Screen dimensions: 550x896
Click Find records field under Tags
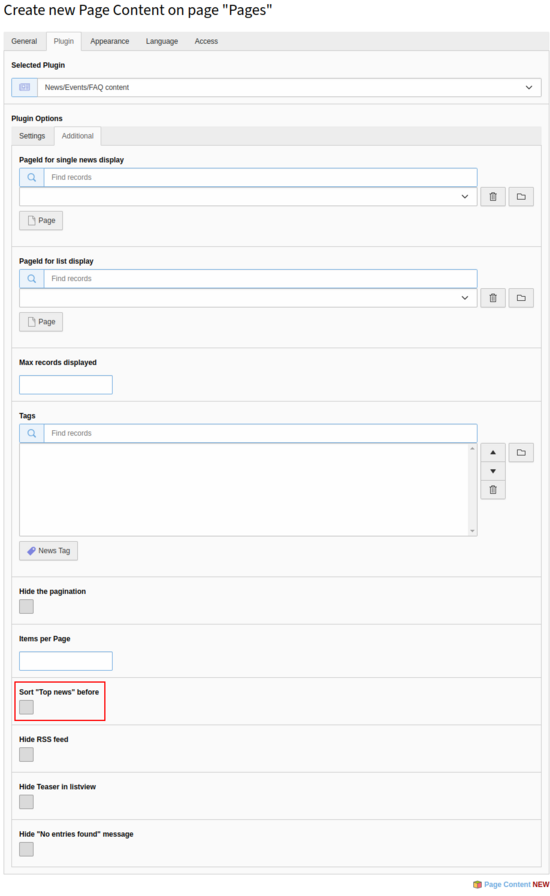click(x=260, y=433)
